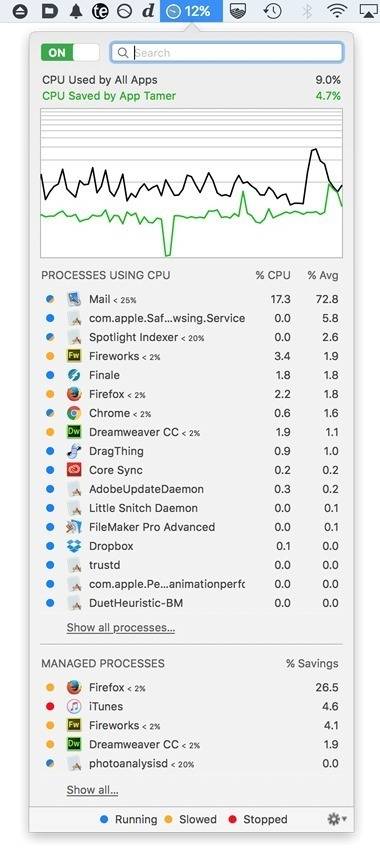The height and width of the screenshot is (857, 380).
Task: Click the Mail app icon in process list
Action: (74, 299)
